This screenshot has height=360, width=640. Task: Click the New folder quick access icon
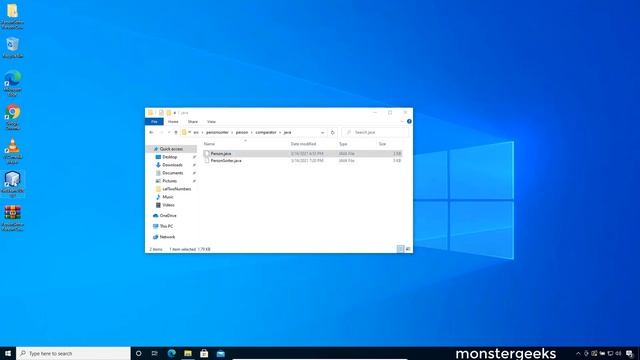(x=169, y=113)
